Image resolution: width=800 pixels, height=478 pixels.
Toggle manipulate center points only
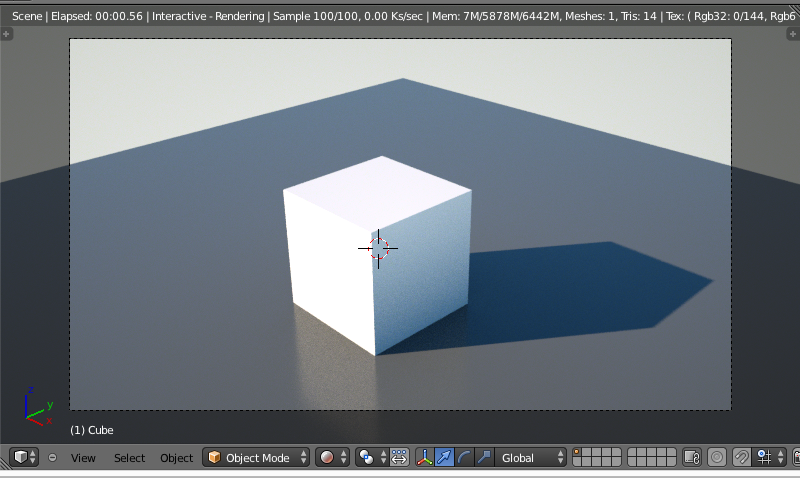399,457
